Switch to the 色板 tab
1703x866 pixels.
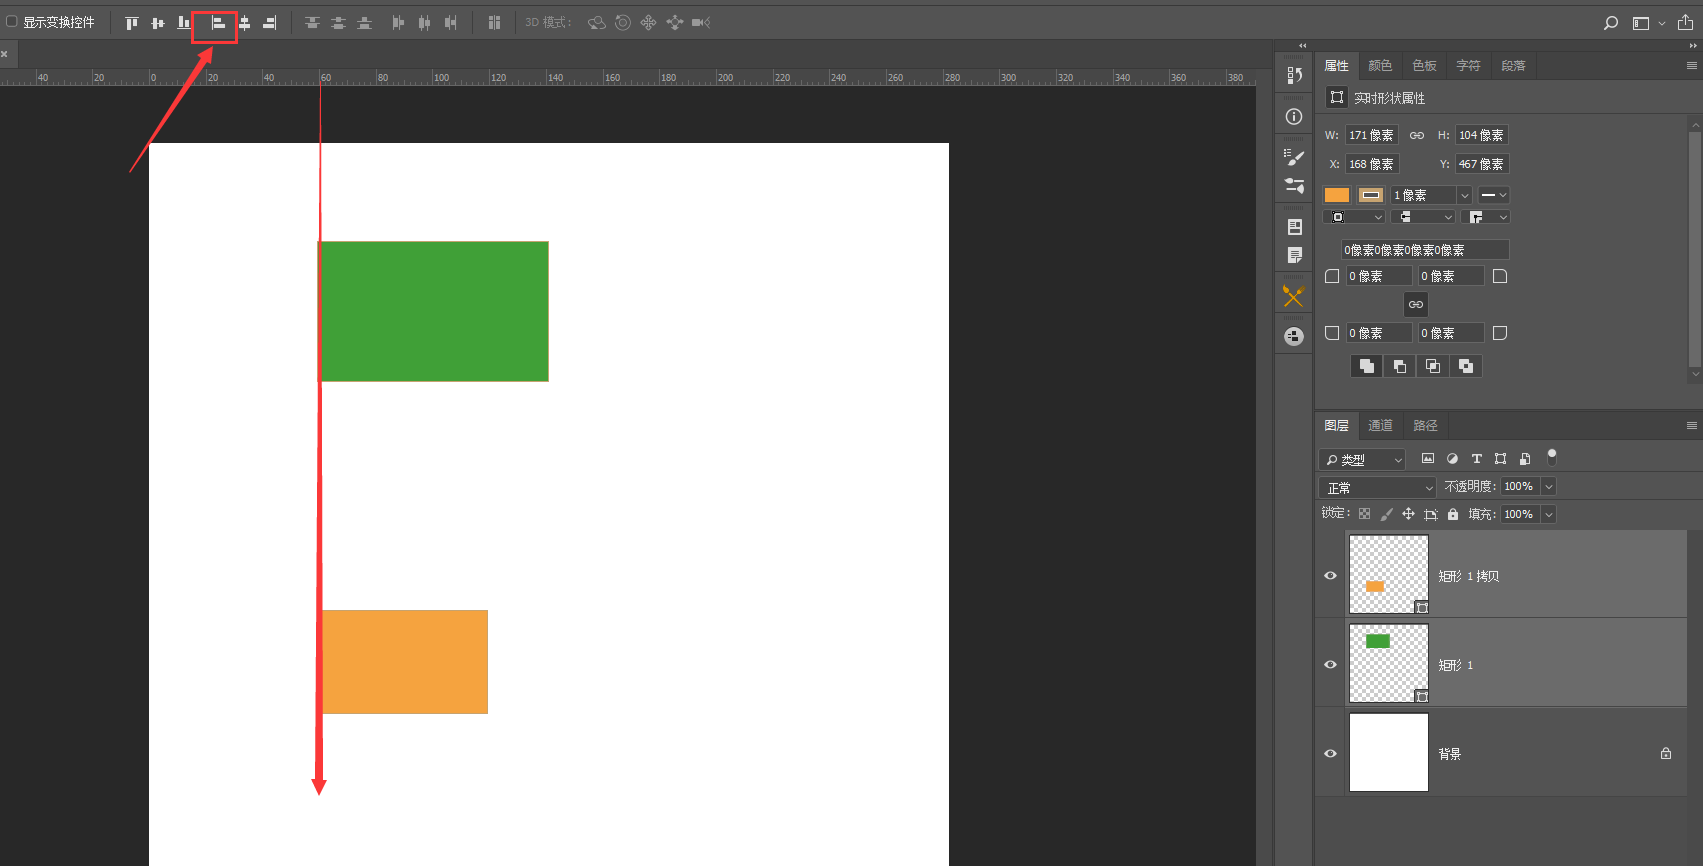1424,66
